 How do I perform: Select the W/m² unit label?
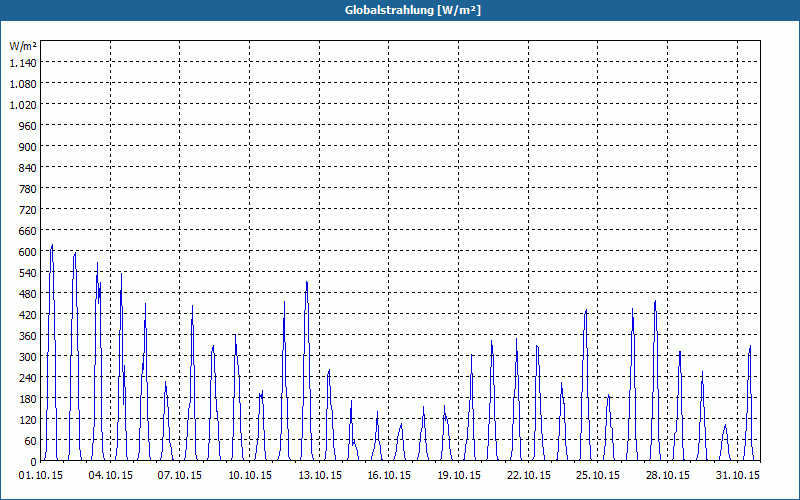[x=23, y=46]
